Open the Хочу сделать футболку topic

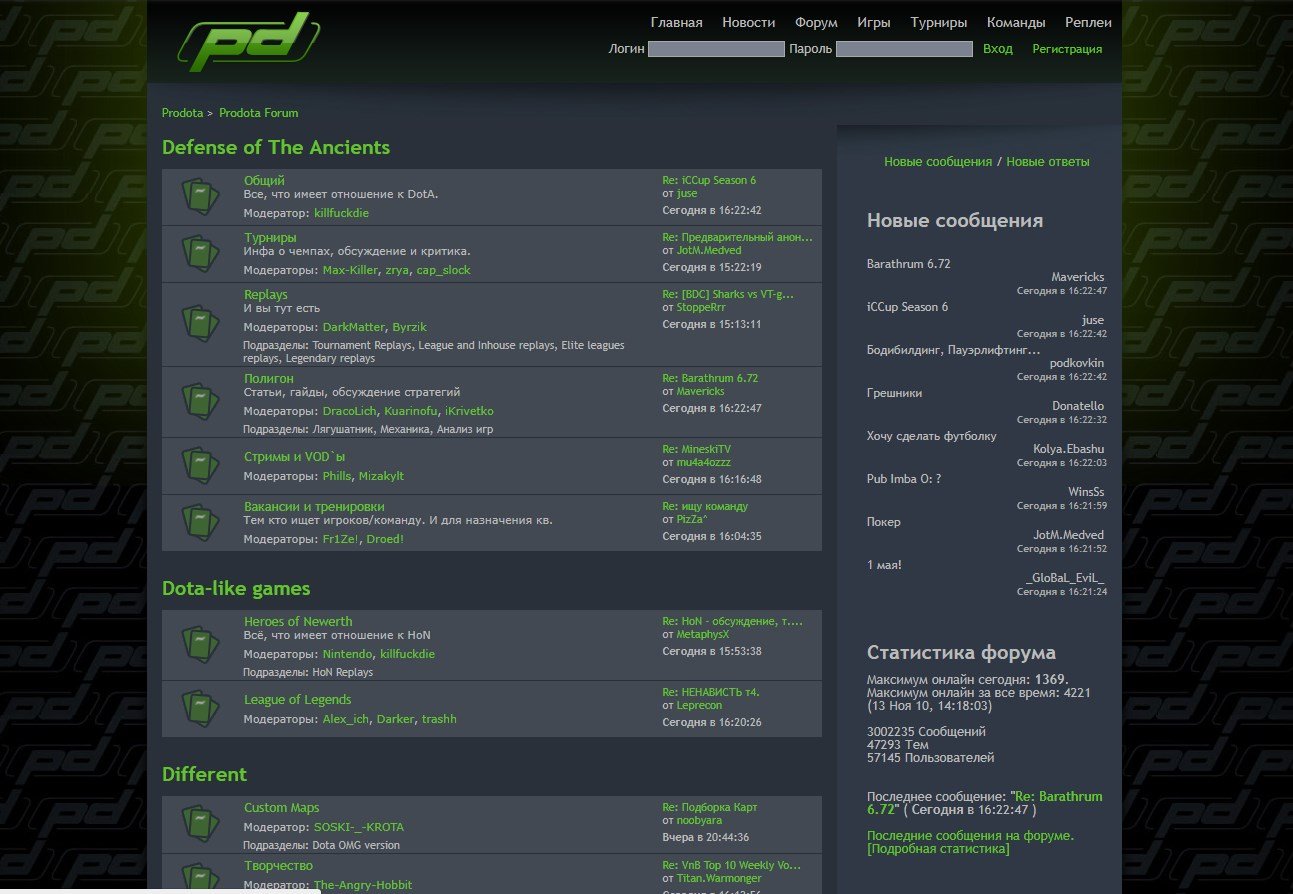click(x=932, y=436)
